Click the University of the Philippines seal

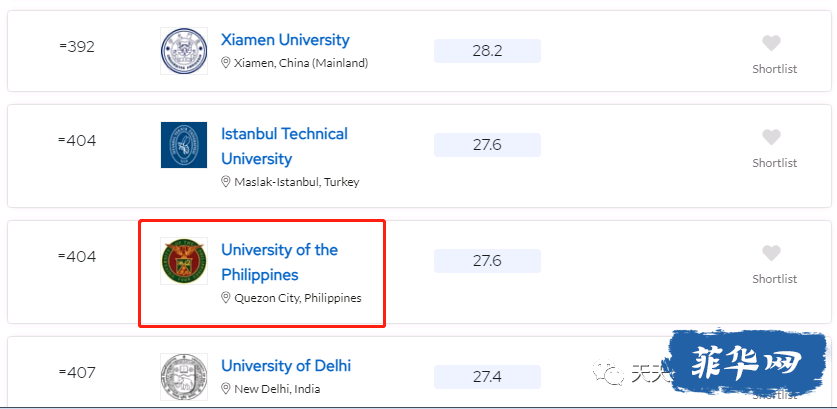(184, 261)
